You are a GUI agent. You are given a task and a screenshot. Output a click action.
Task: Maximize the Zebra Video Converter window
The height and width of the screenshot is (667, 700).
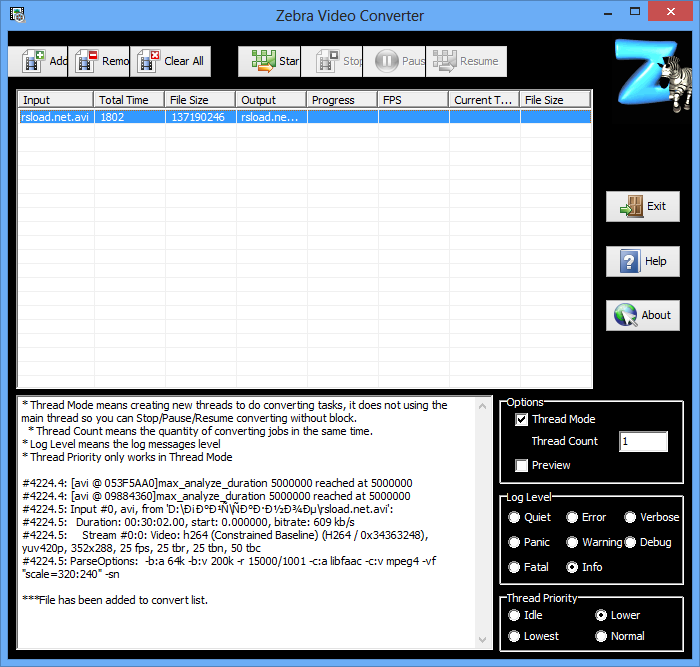[634, 12]
